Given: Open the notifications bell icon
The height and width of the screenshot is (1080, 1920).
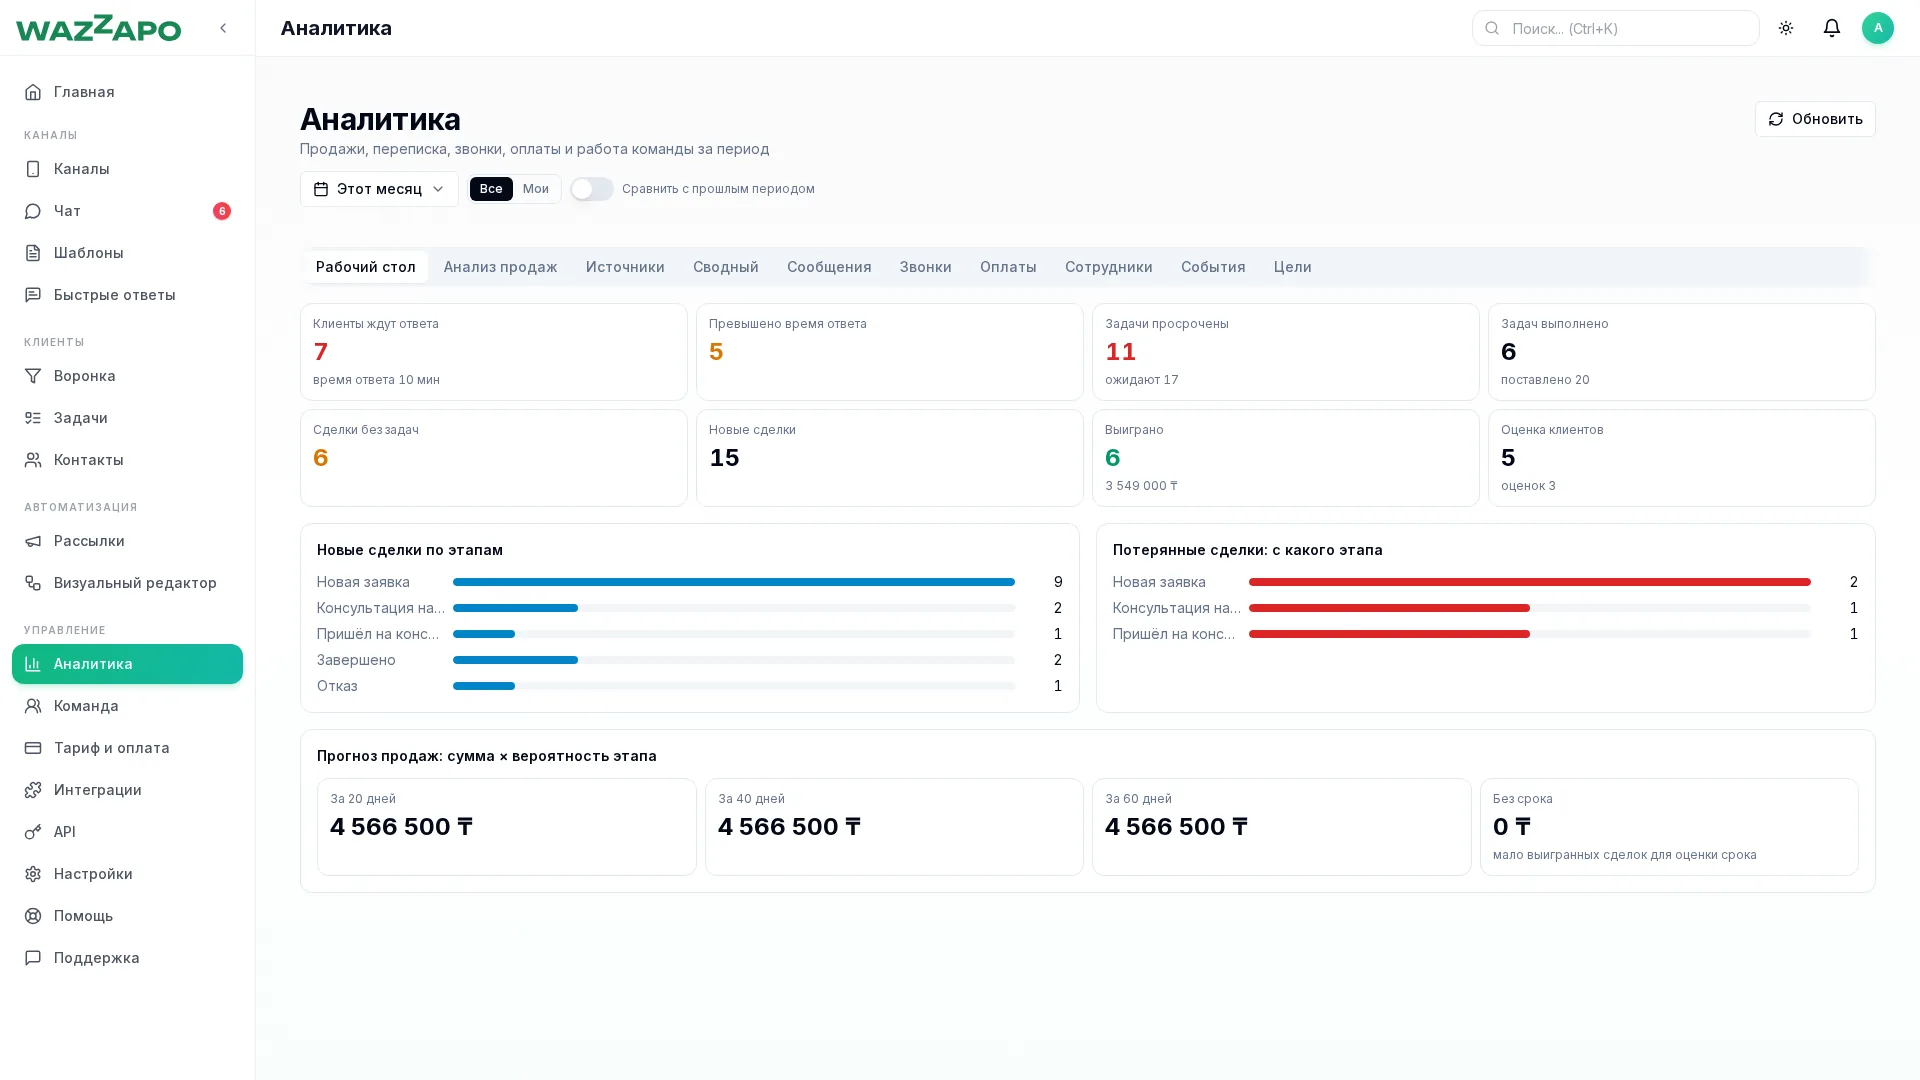Looking at the screenshot, I should click(1832, 28).
